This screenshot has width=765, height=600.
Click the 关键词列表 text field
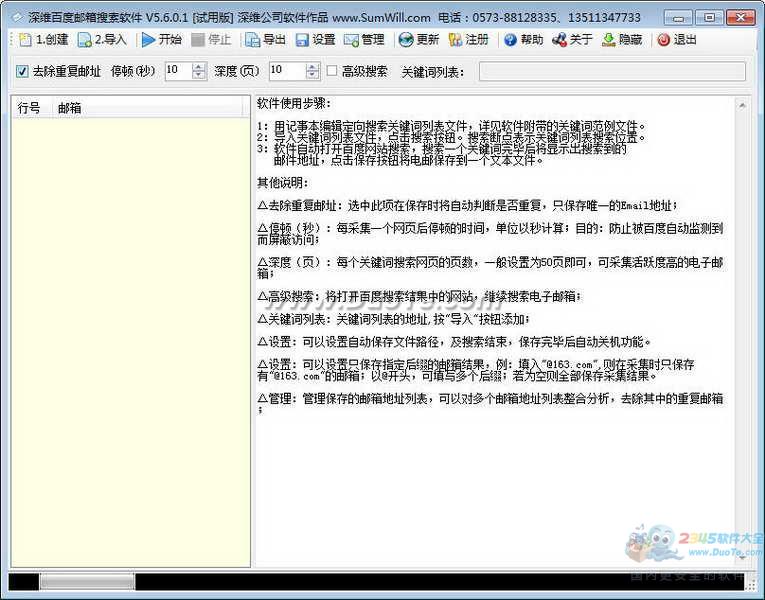point(612,71)
